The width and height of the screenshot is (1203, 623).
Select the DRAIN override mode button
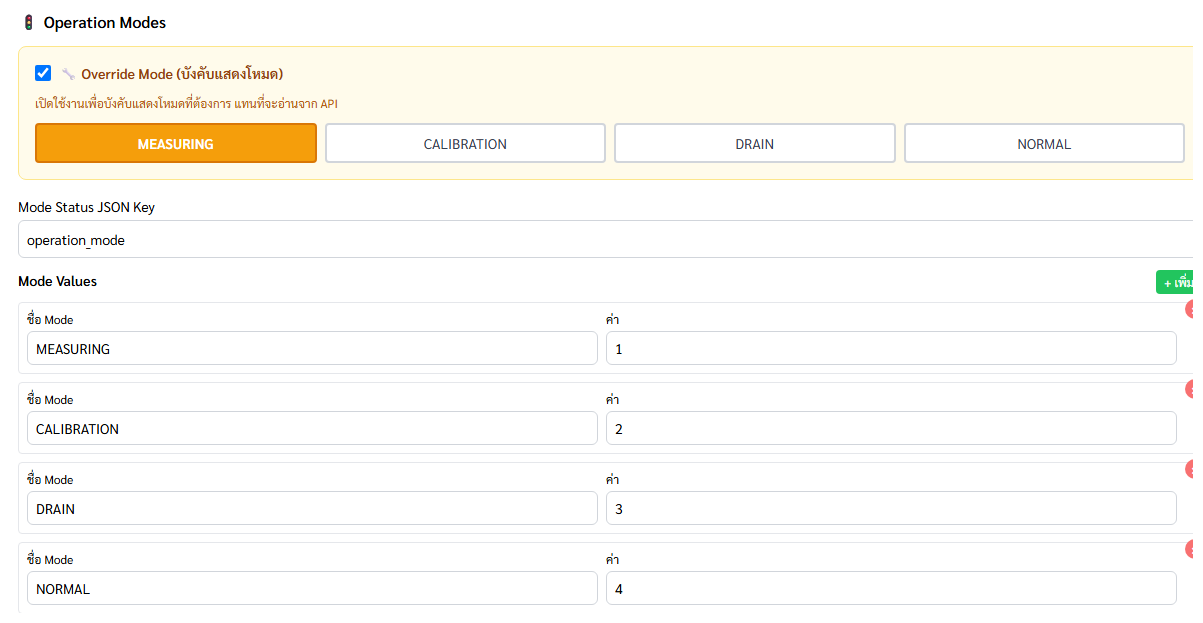755,143
